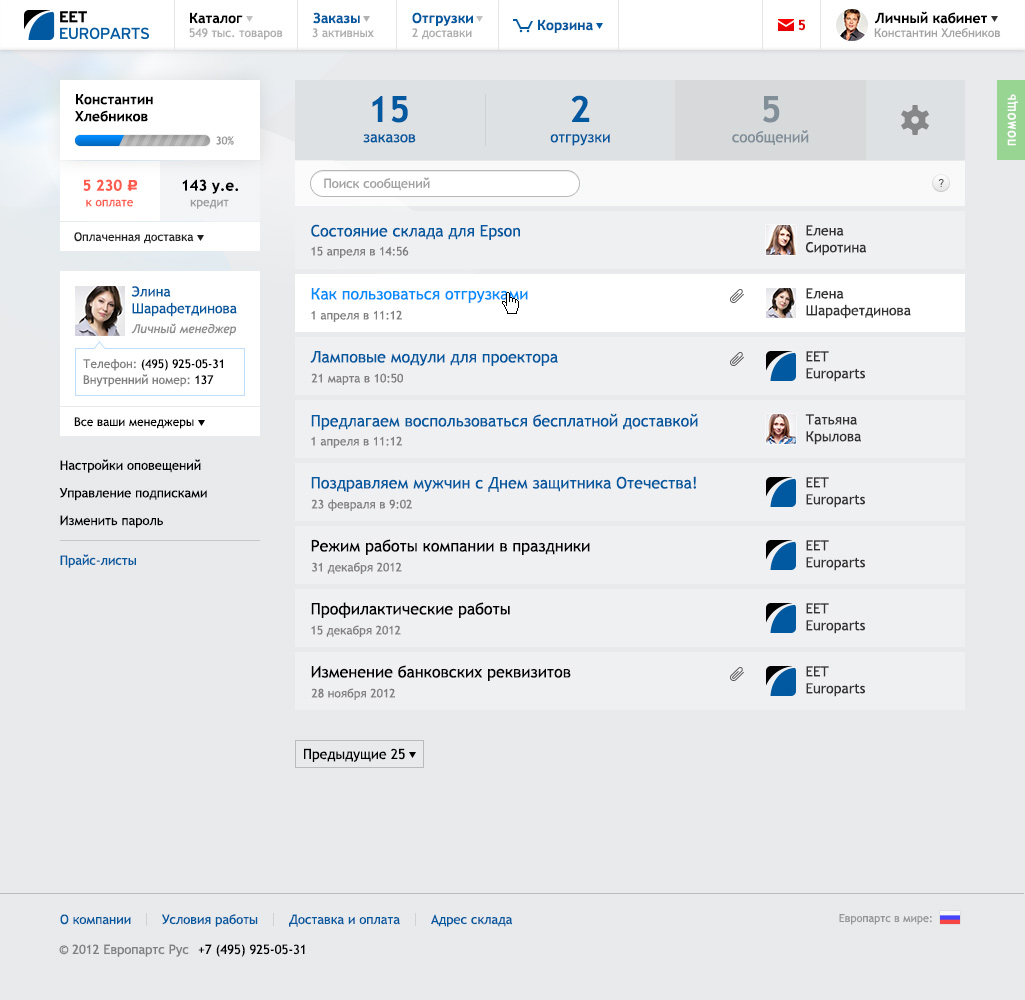Click the red envelope messages icon

[785, 26]
